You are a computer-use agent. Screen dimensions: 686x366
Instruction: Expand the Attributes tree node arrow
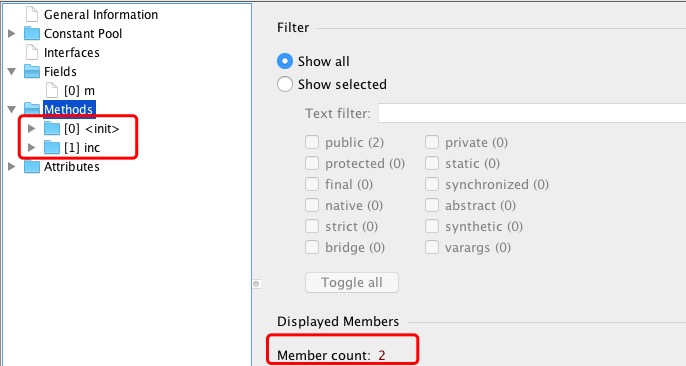click(12, 167)
